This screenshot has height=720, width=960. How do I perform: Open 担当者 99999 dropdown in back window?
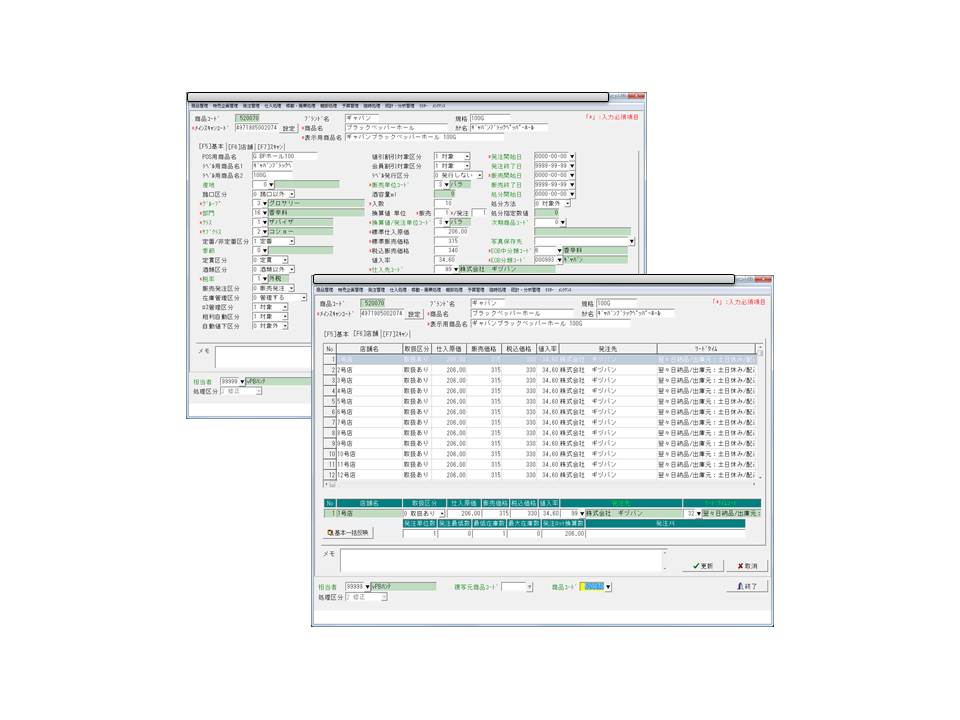[x=242, y=381]
